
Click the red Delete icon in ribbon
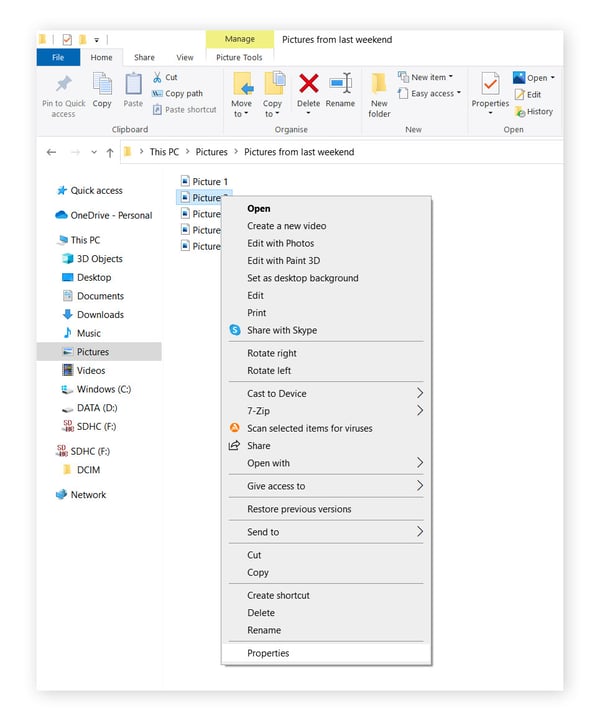point(309,84)
